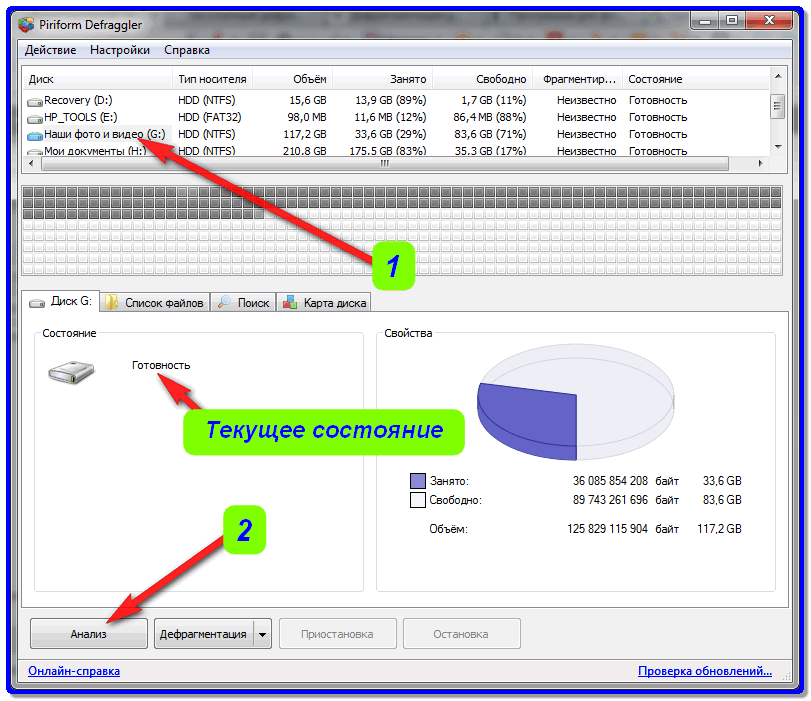Viewport: 811px width, 701px height.
Task: Click the HDD (FAT32) media type cell
Action: pyautogui.click(x=209, y=117)
